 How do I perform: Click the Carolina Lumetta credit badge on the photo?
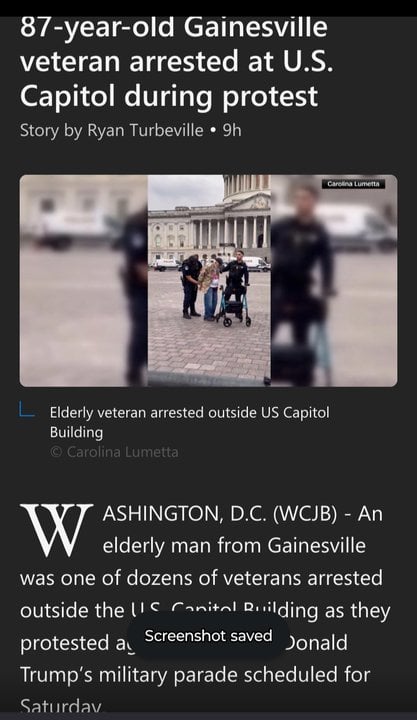(x=353, y=184)
